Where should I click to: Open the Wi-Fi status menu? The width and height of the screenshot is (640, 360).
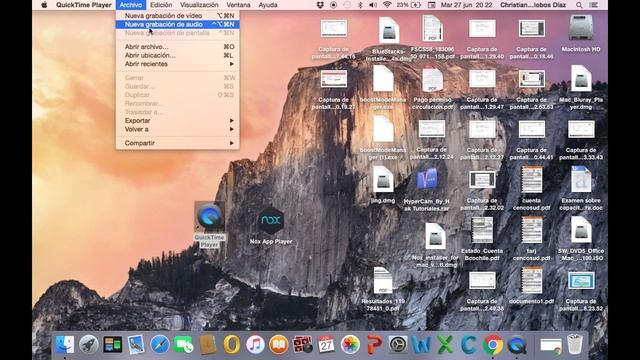(x=387, y=5)
